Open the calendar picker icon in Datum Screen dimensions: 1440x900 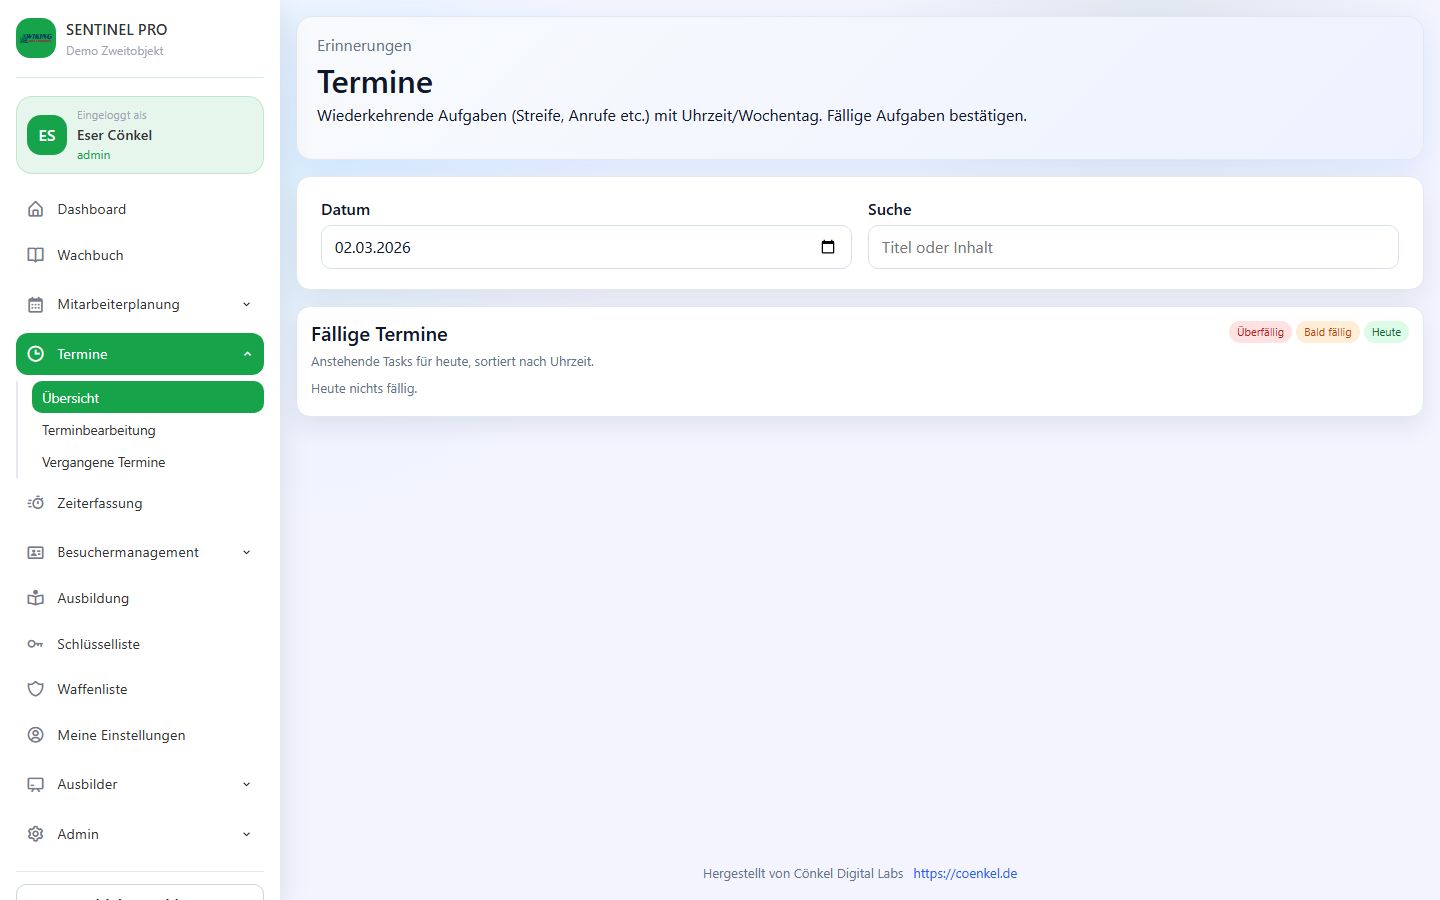828,247
